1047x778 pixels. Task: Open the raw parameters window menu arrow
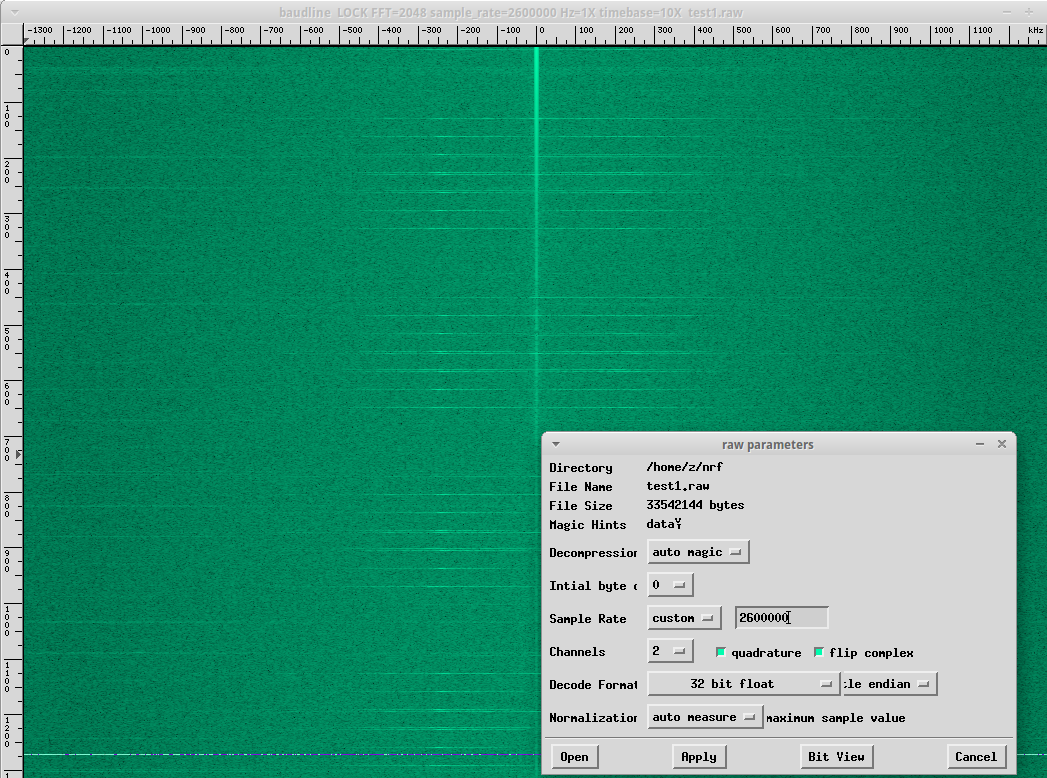(x=556, y=444)
